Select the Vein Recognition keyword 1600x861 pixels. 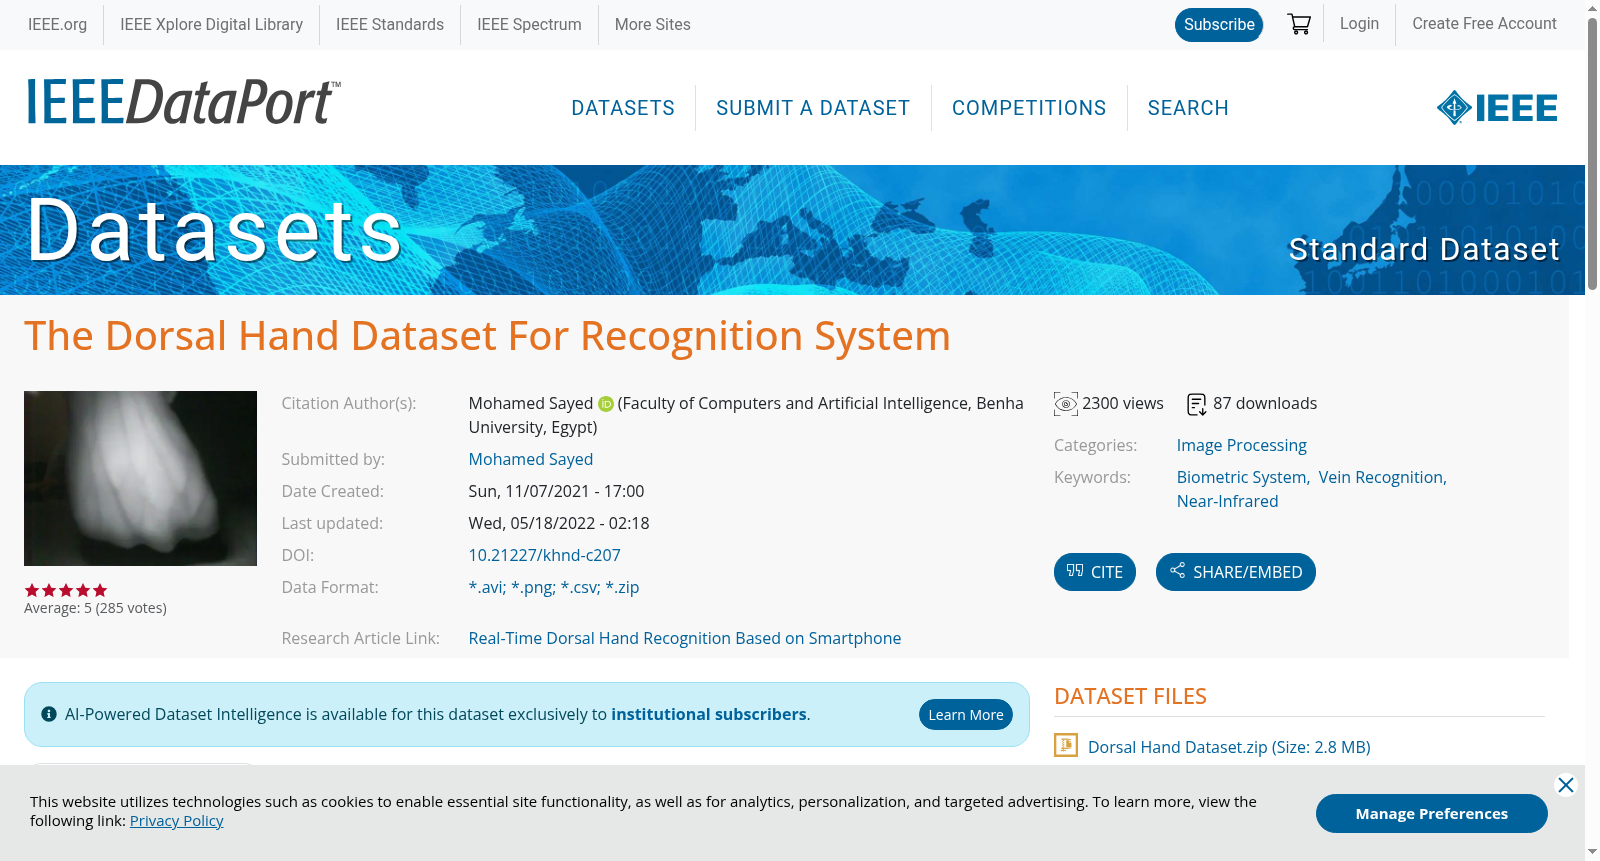tap(1382, 477)
